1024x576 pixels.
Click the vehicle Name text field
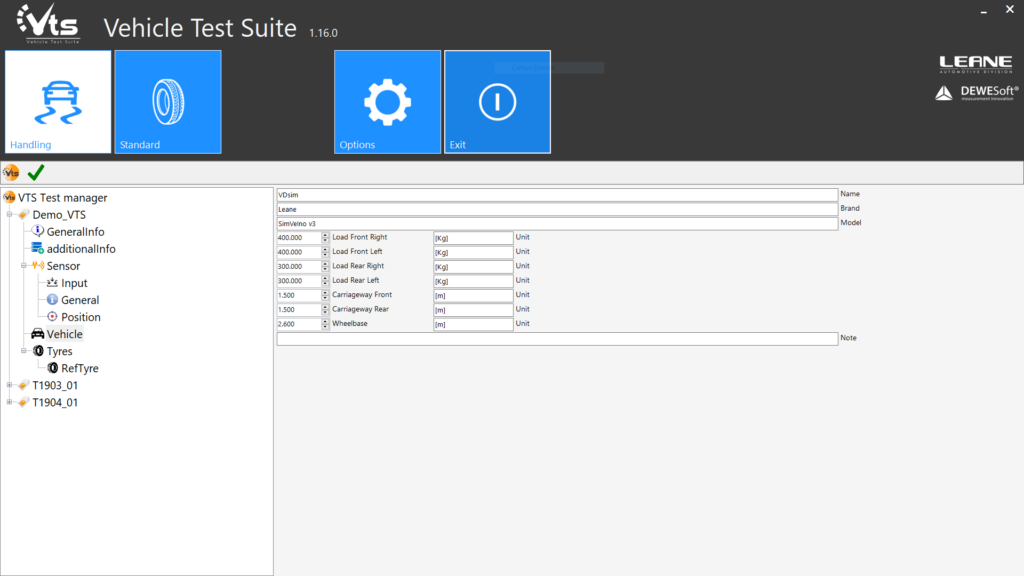click(x=556, y=194)
